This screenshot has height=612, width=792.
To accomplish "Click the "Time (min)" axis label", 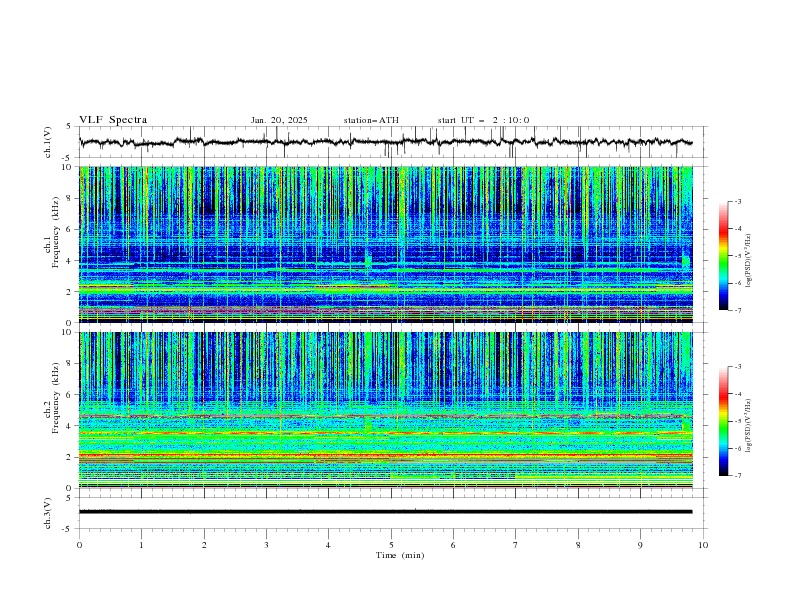I will pos(400,555).
